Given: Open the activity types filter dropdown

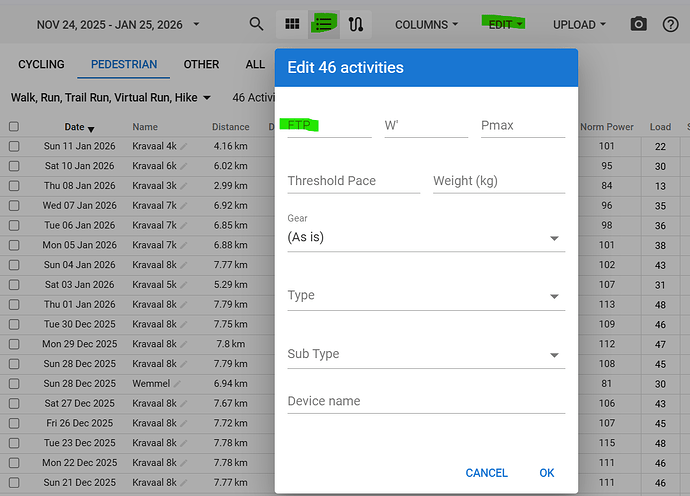Looking at the screenshot, I should (x=110, y=97).
